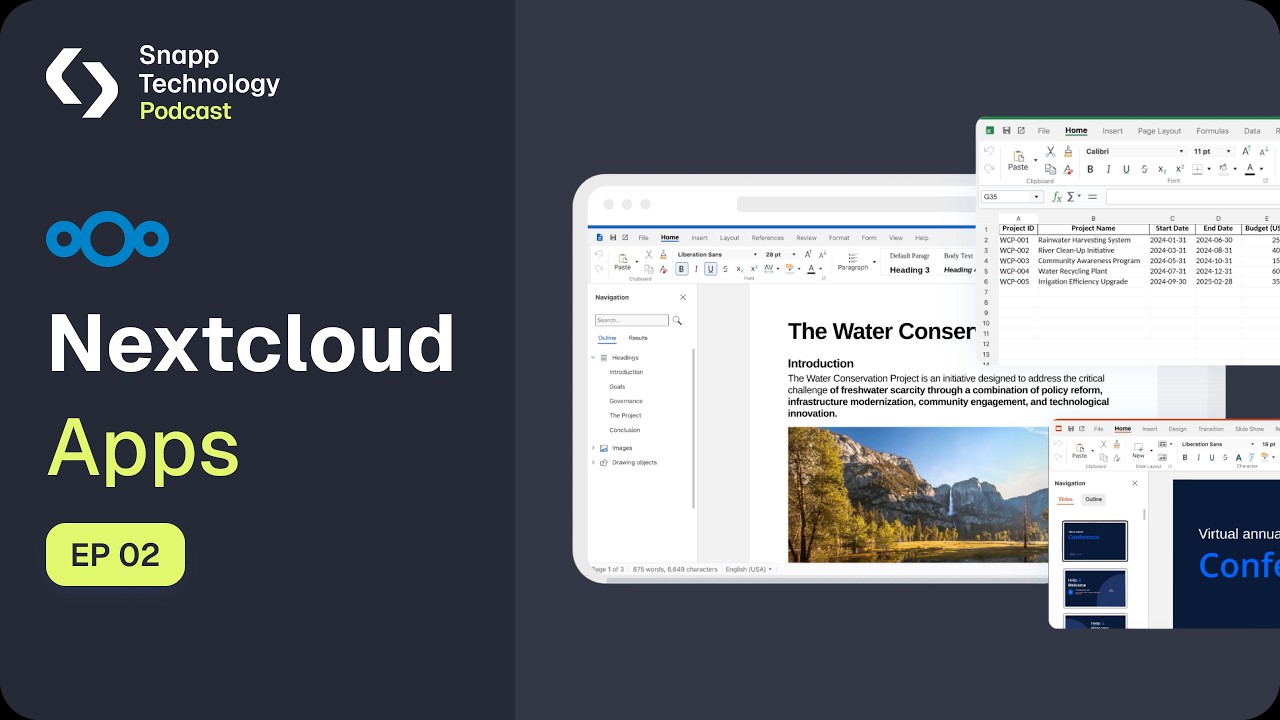1280x720 pixels.
Task: Click the Save icon in the presentation window
Action: point(1071,428)
